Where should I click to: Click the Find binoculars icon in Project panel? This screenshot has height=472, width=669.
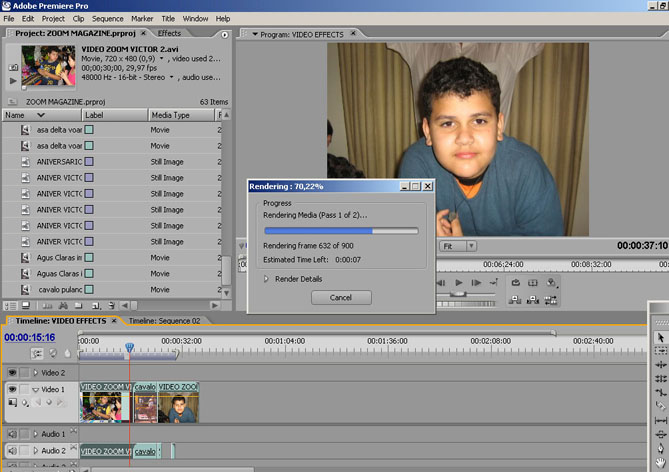(62, 305)
